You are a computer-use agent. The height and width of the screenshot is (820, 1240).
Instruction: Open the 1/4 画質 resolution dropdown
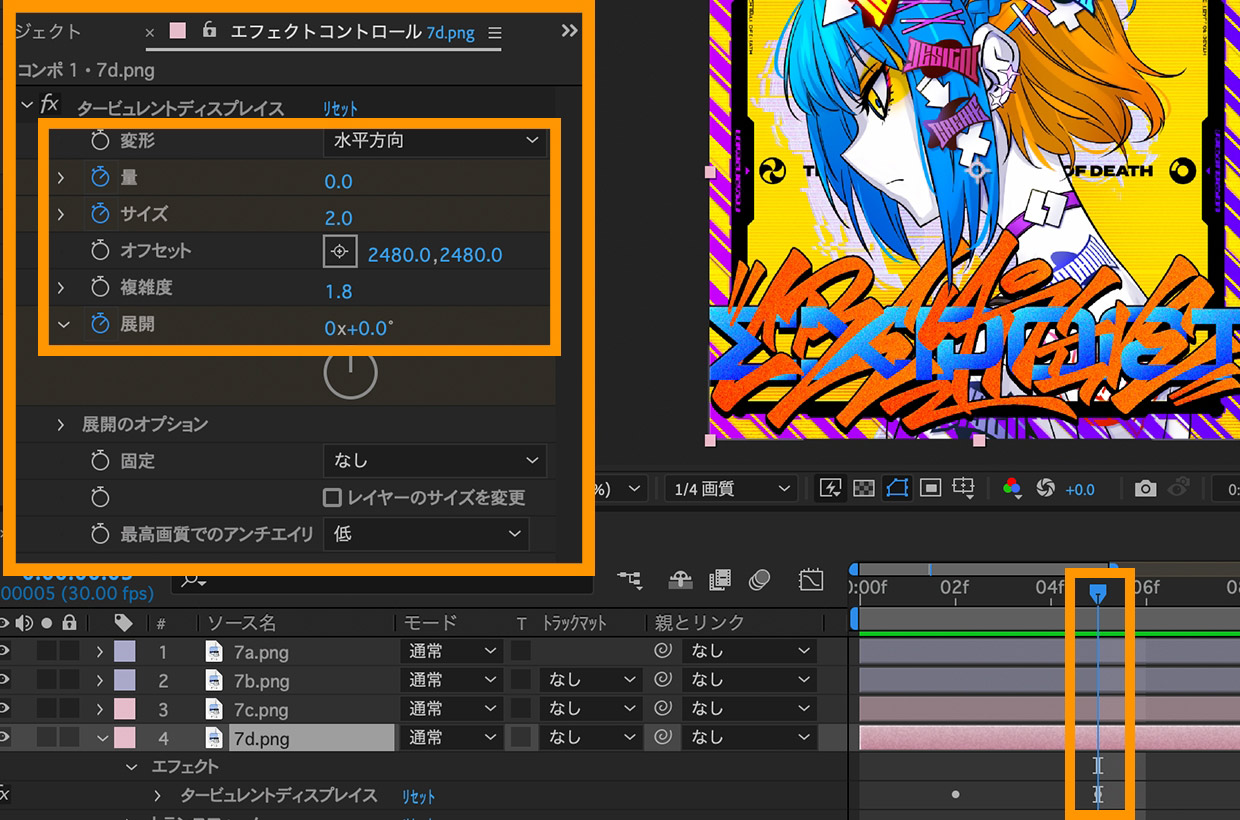tap(732, 489)
